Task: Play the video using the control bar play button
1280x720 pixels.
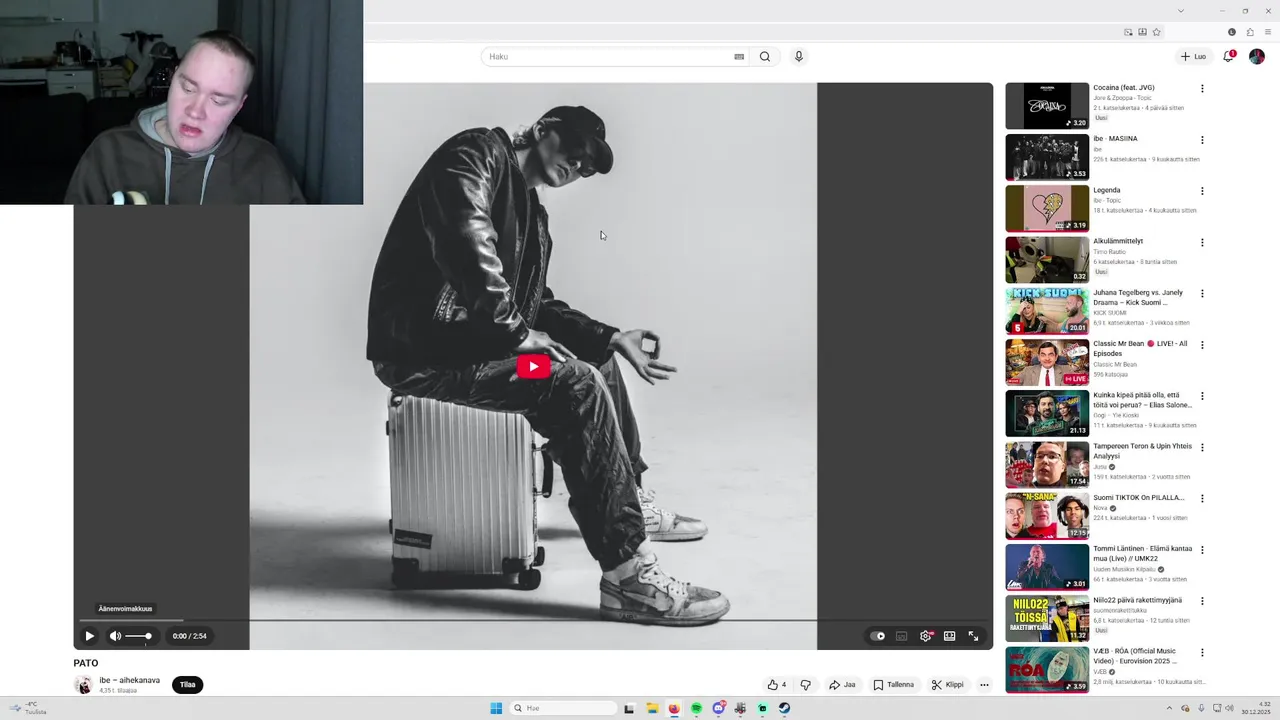Action: pyautogui.click(x=89, y=636)
